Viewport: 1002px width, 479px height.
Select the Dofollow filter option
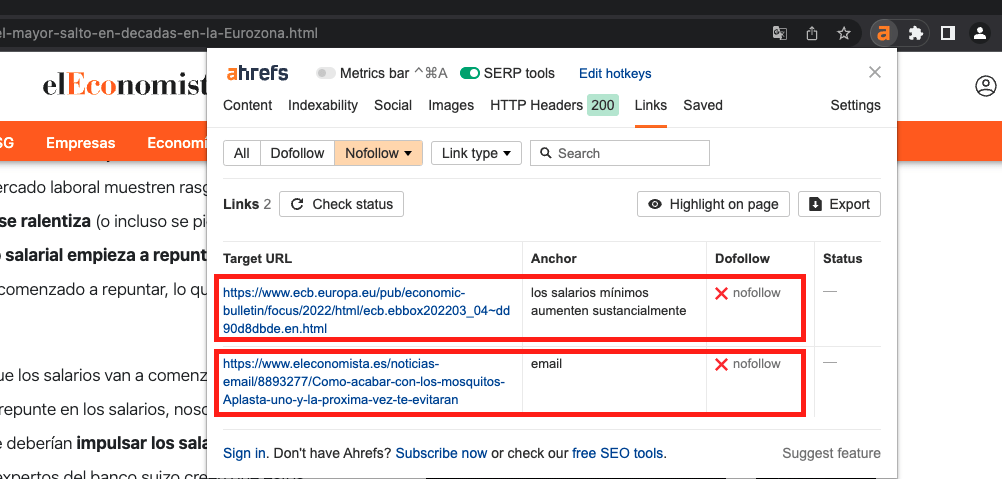pyautogui.click(x=297, y=153)
